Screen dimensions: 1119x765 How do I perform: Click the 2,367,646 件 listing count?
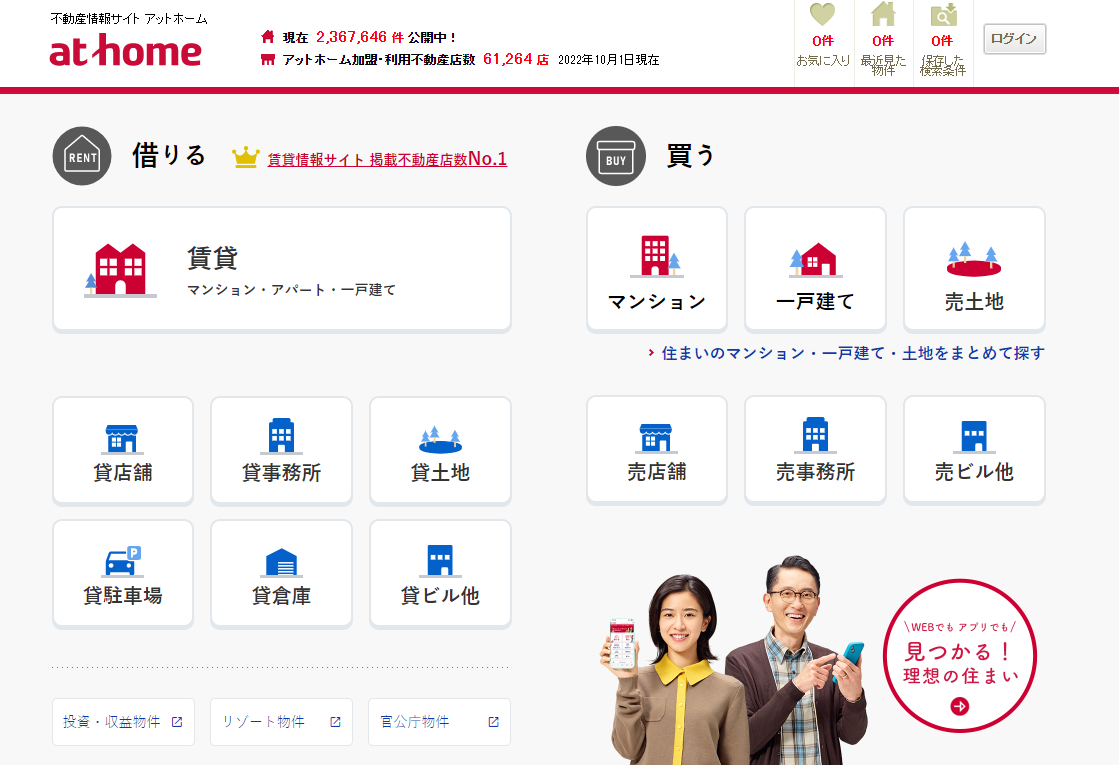point(359,37)
